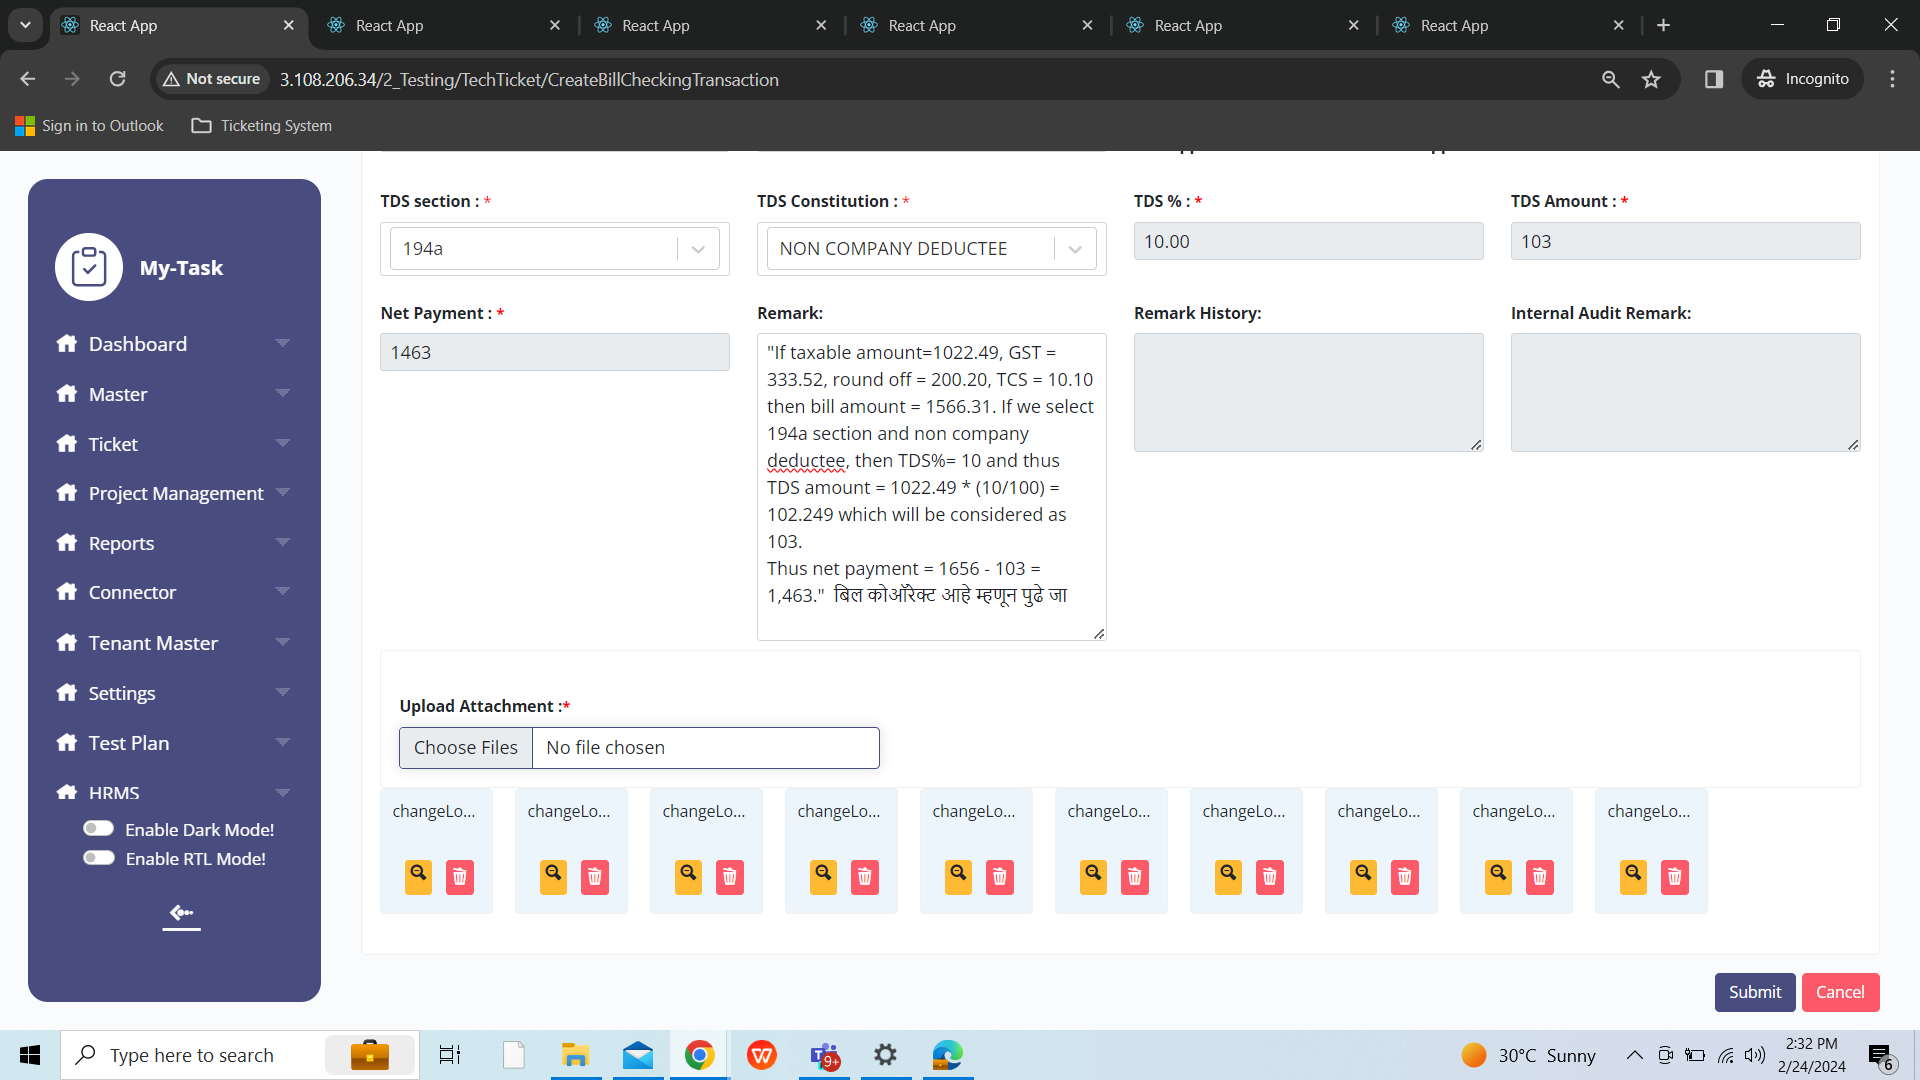The height and width of the screenshot is (1080, 1920).
Task: Click the home icon beside Dashboard
Action: tap(67, 344)
